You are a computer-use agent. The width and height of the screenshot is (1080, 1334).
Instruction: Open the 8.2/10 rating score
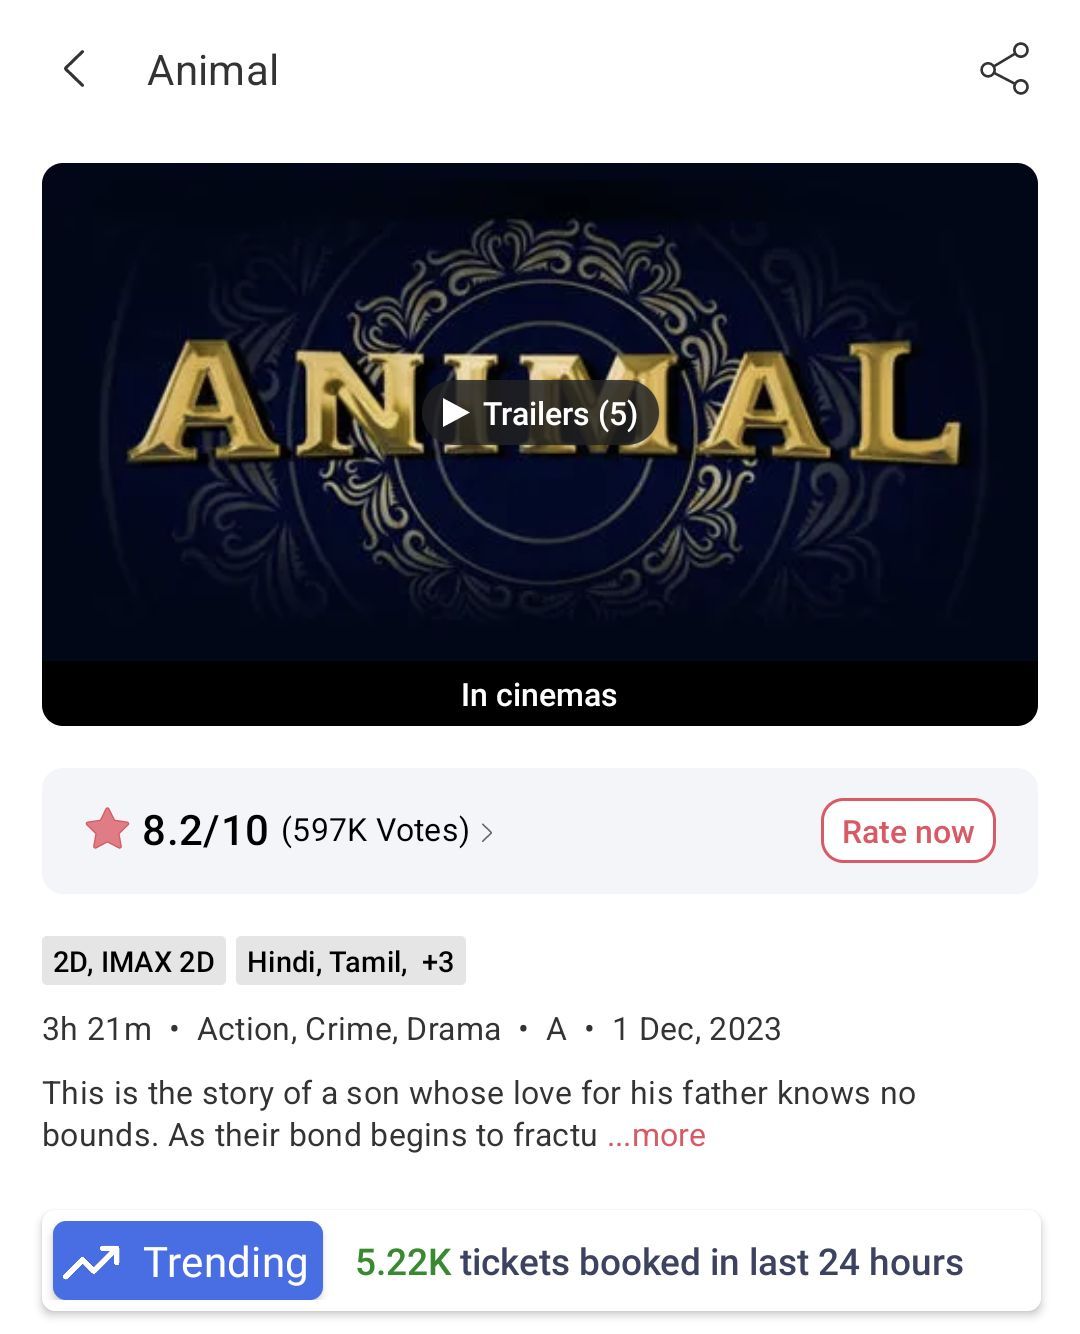click(x=205, y=830)
